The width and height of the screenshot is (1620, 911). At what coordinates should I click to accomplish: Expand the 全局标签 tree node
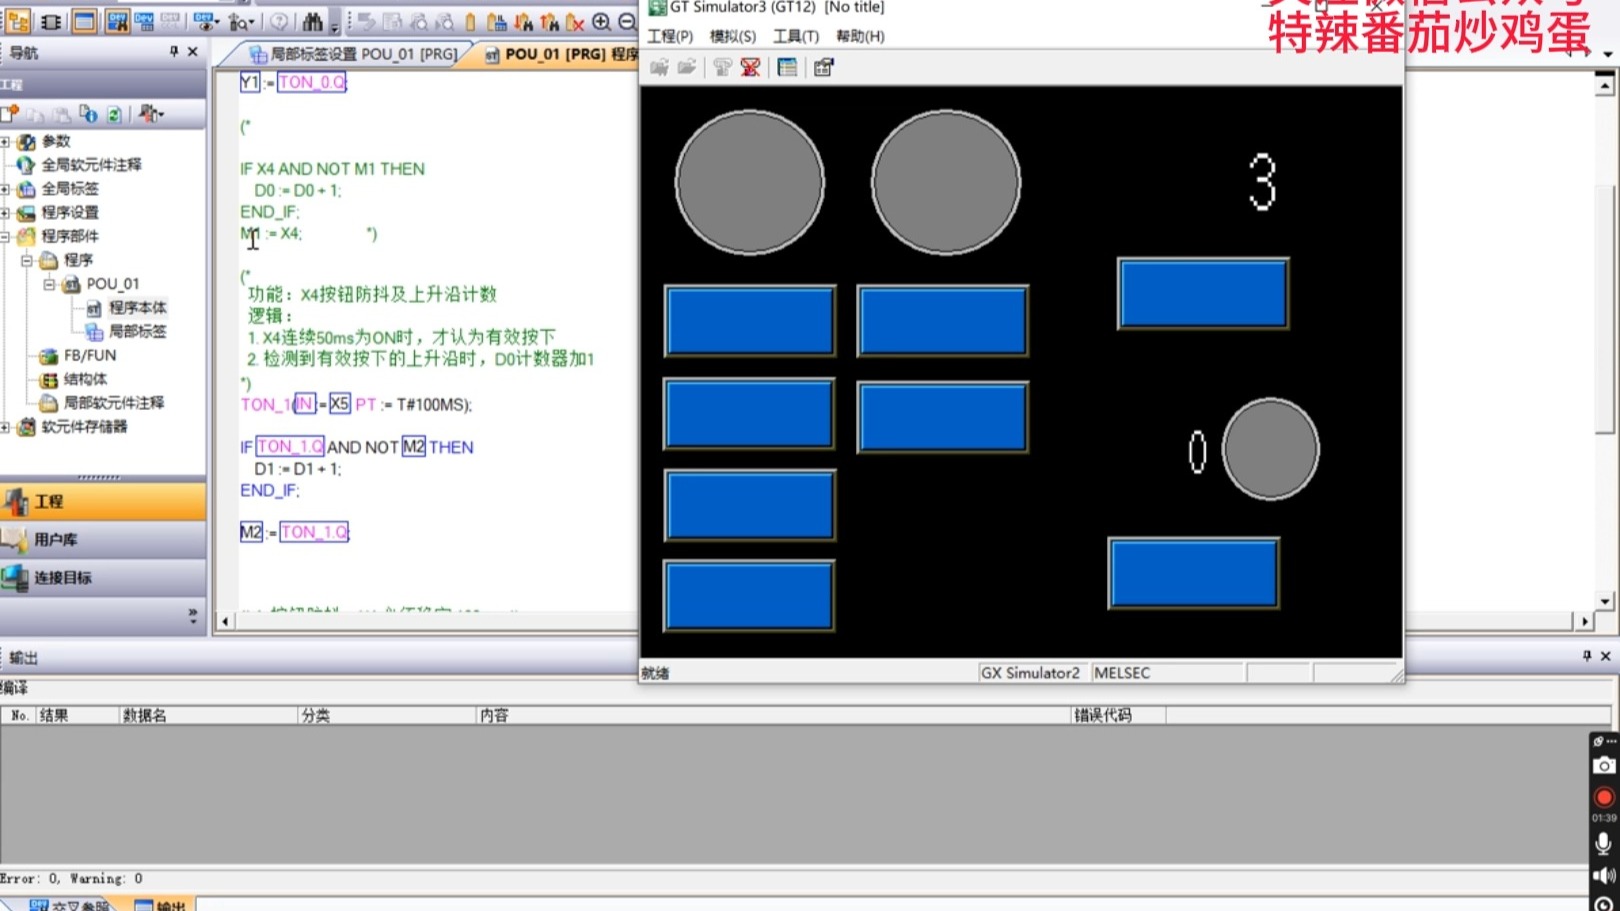[x=5, y=189]
